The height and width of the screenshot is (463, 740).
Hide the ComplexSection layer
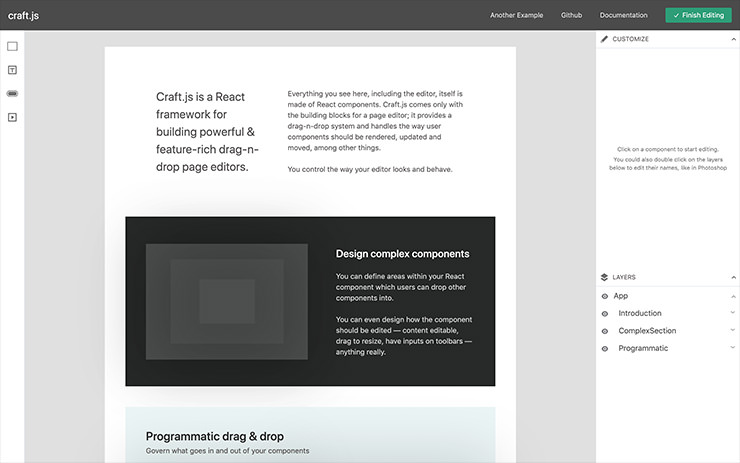(x=605, y=331)
